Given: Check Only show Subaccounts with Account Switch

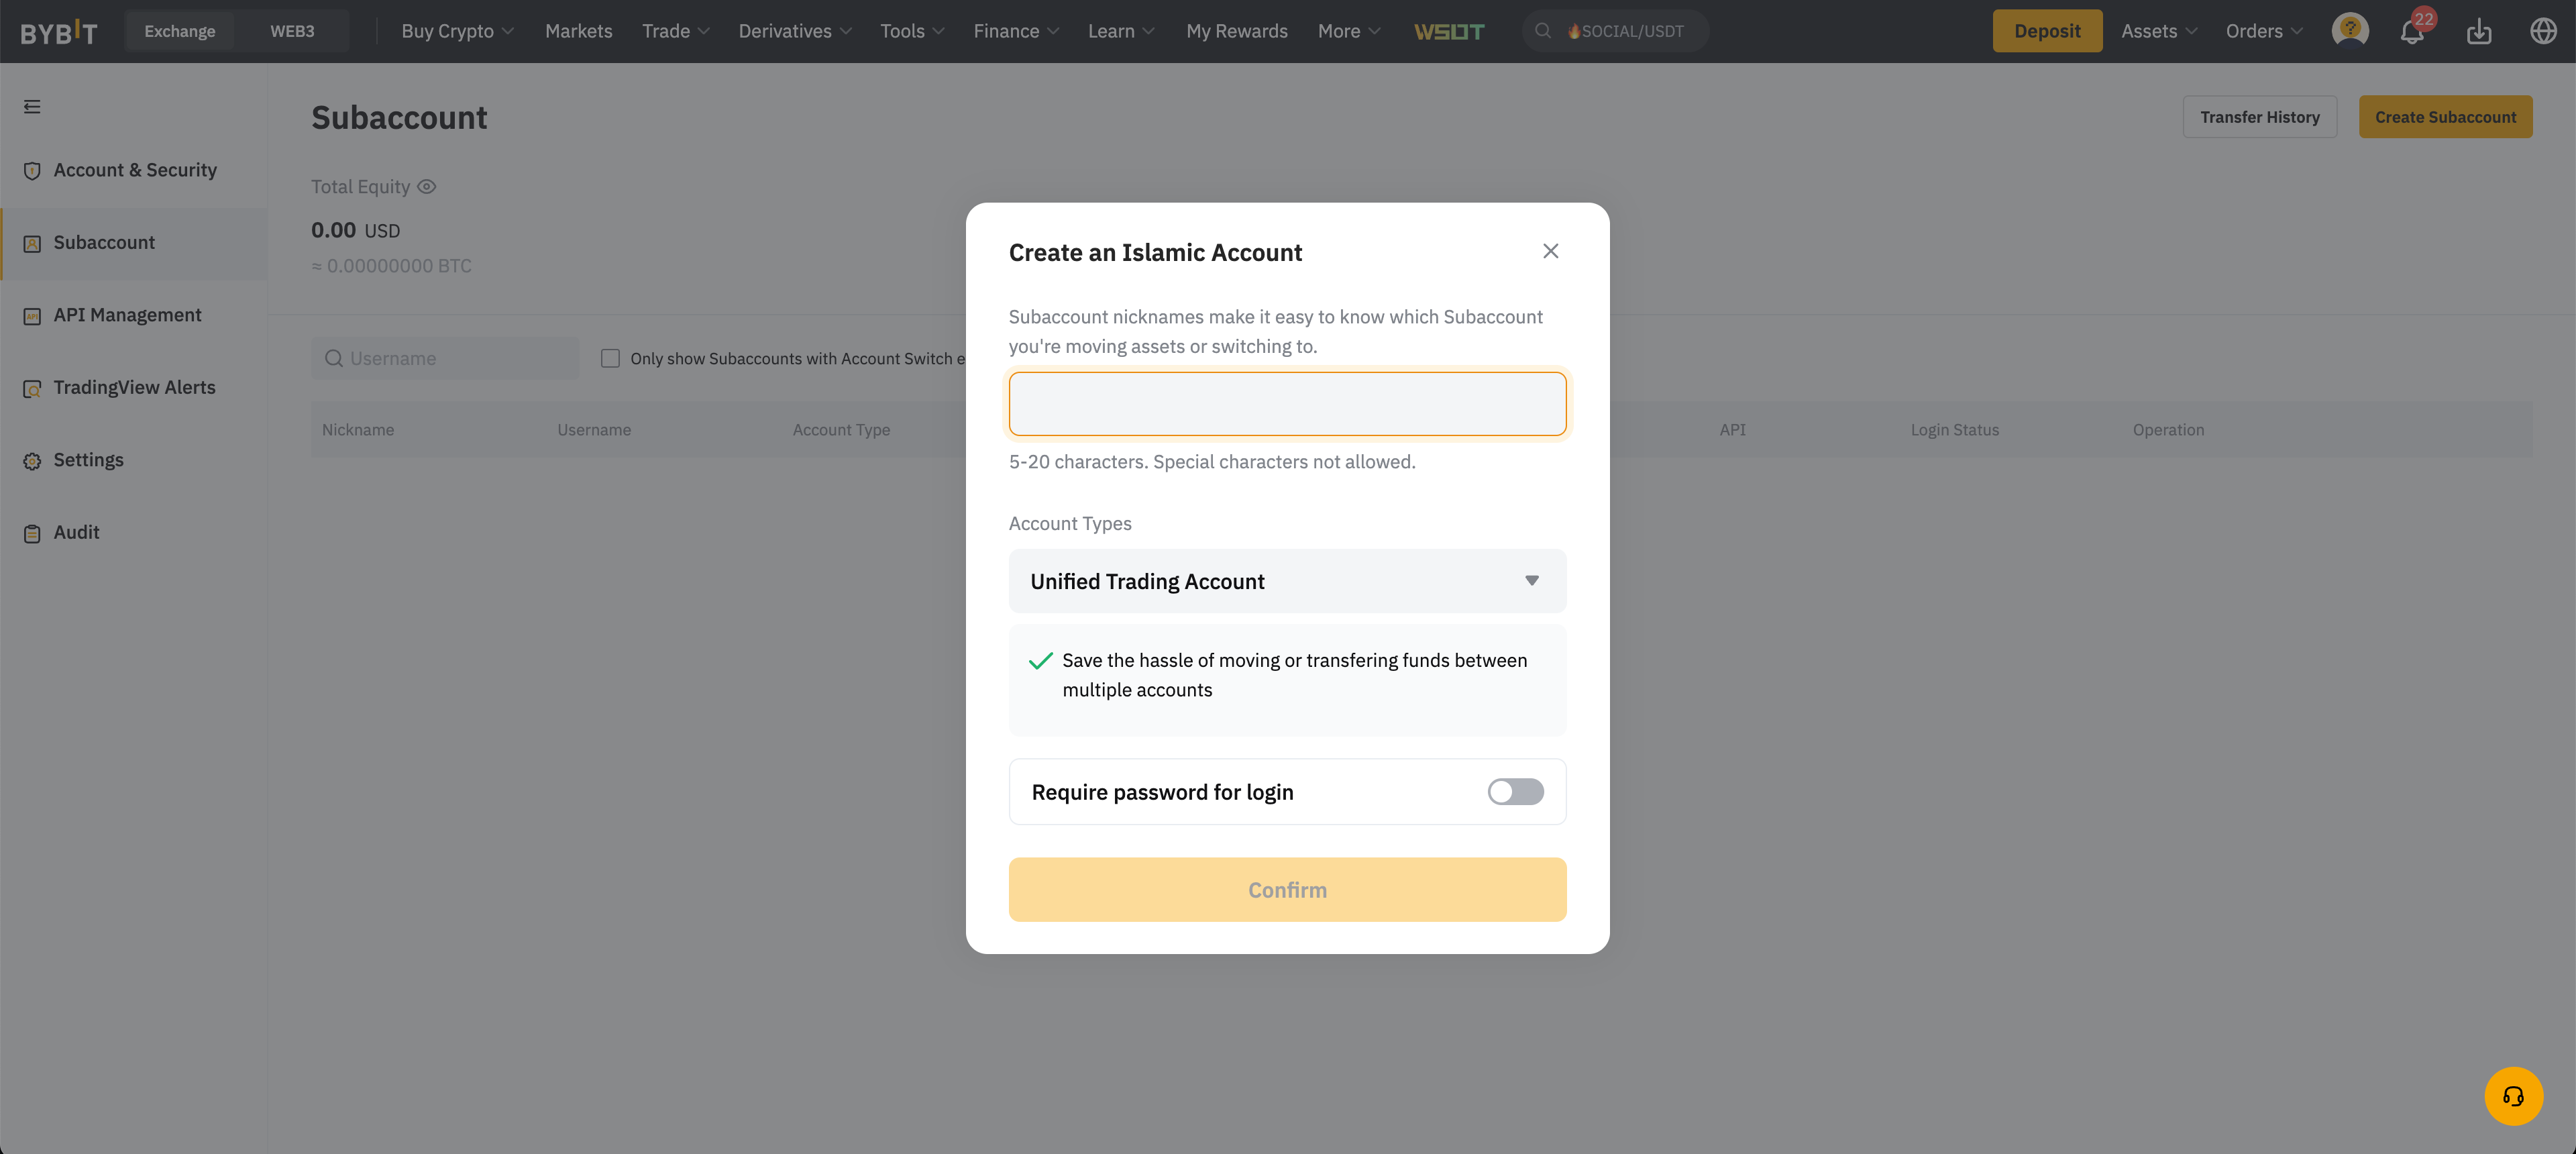Looking at the screenshot, I should pos(610,358).
